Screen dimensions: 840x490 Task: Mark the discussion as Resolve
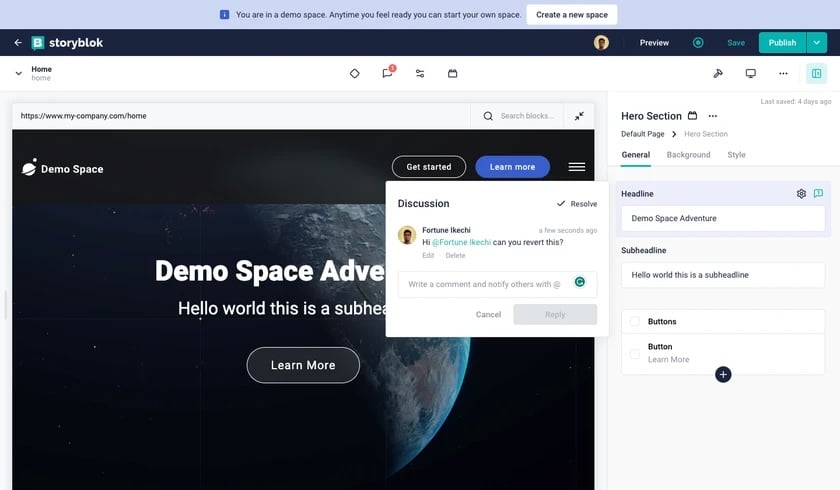point(577,204)
